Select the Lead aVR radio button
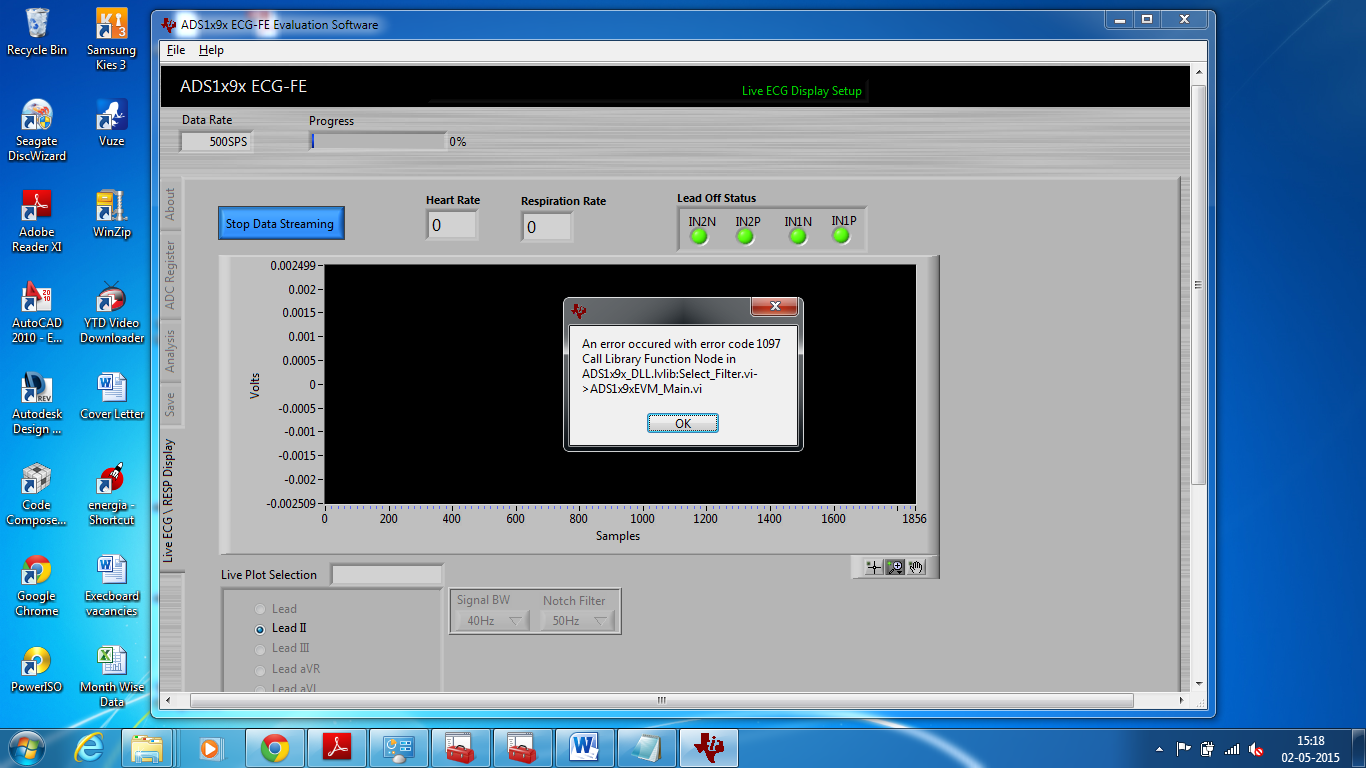 [x=261, y=669]
